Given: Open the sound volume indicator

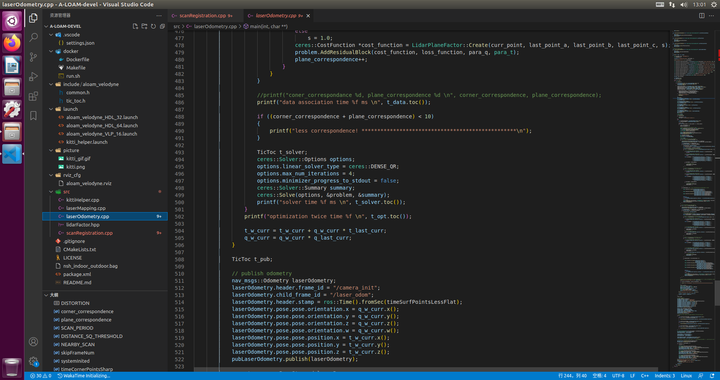Looking at the screenshot, I should point(683,4).
